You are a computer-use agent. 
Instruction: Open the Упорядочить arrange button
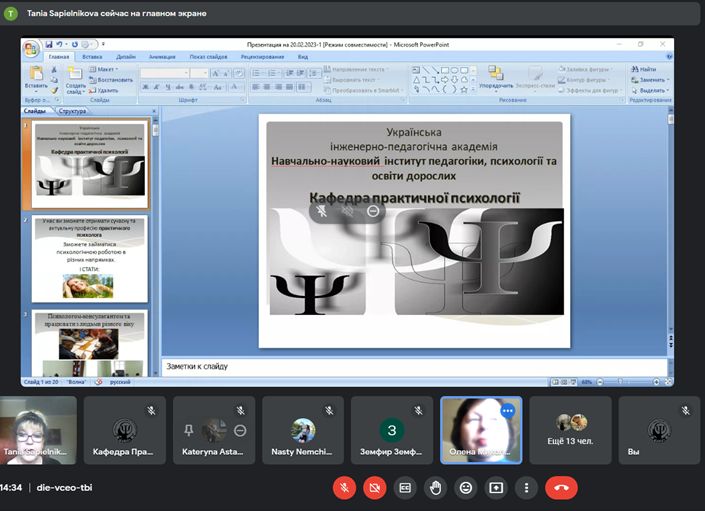tap(496, 77)
